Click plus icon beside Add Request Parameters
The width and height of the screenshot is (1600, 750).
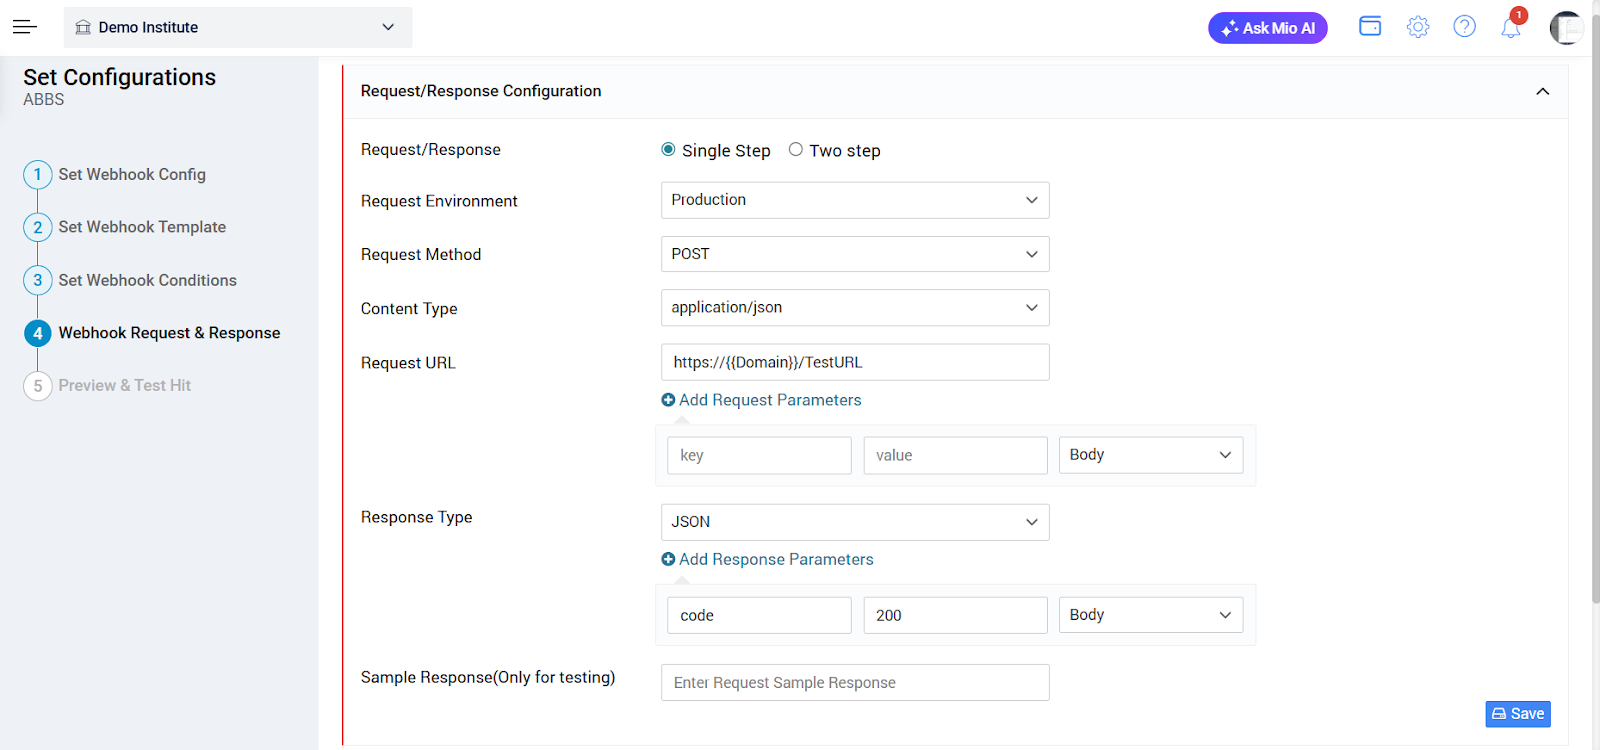click(668, 400)
